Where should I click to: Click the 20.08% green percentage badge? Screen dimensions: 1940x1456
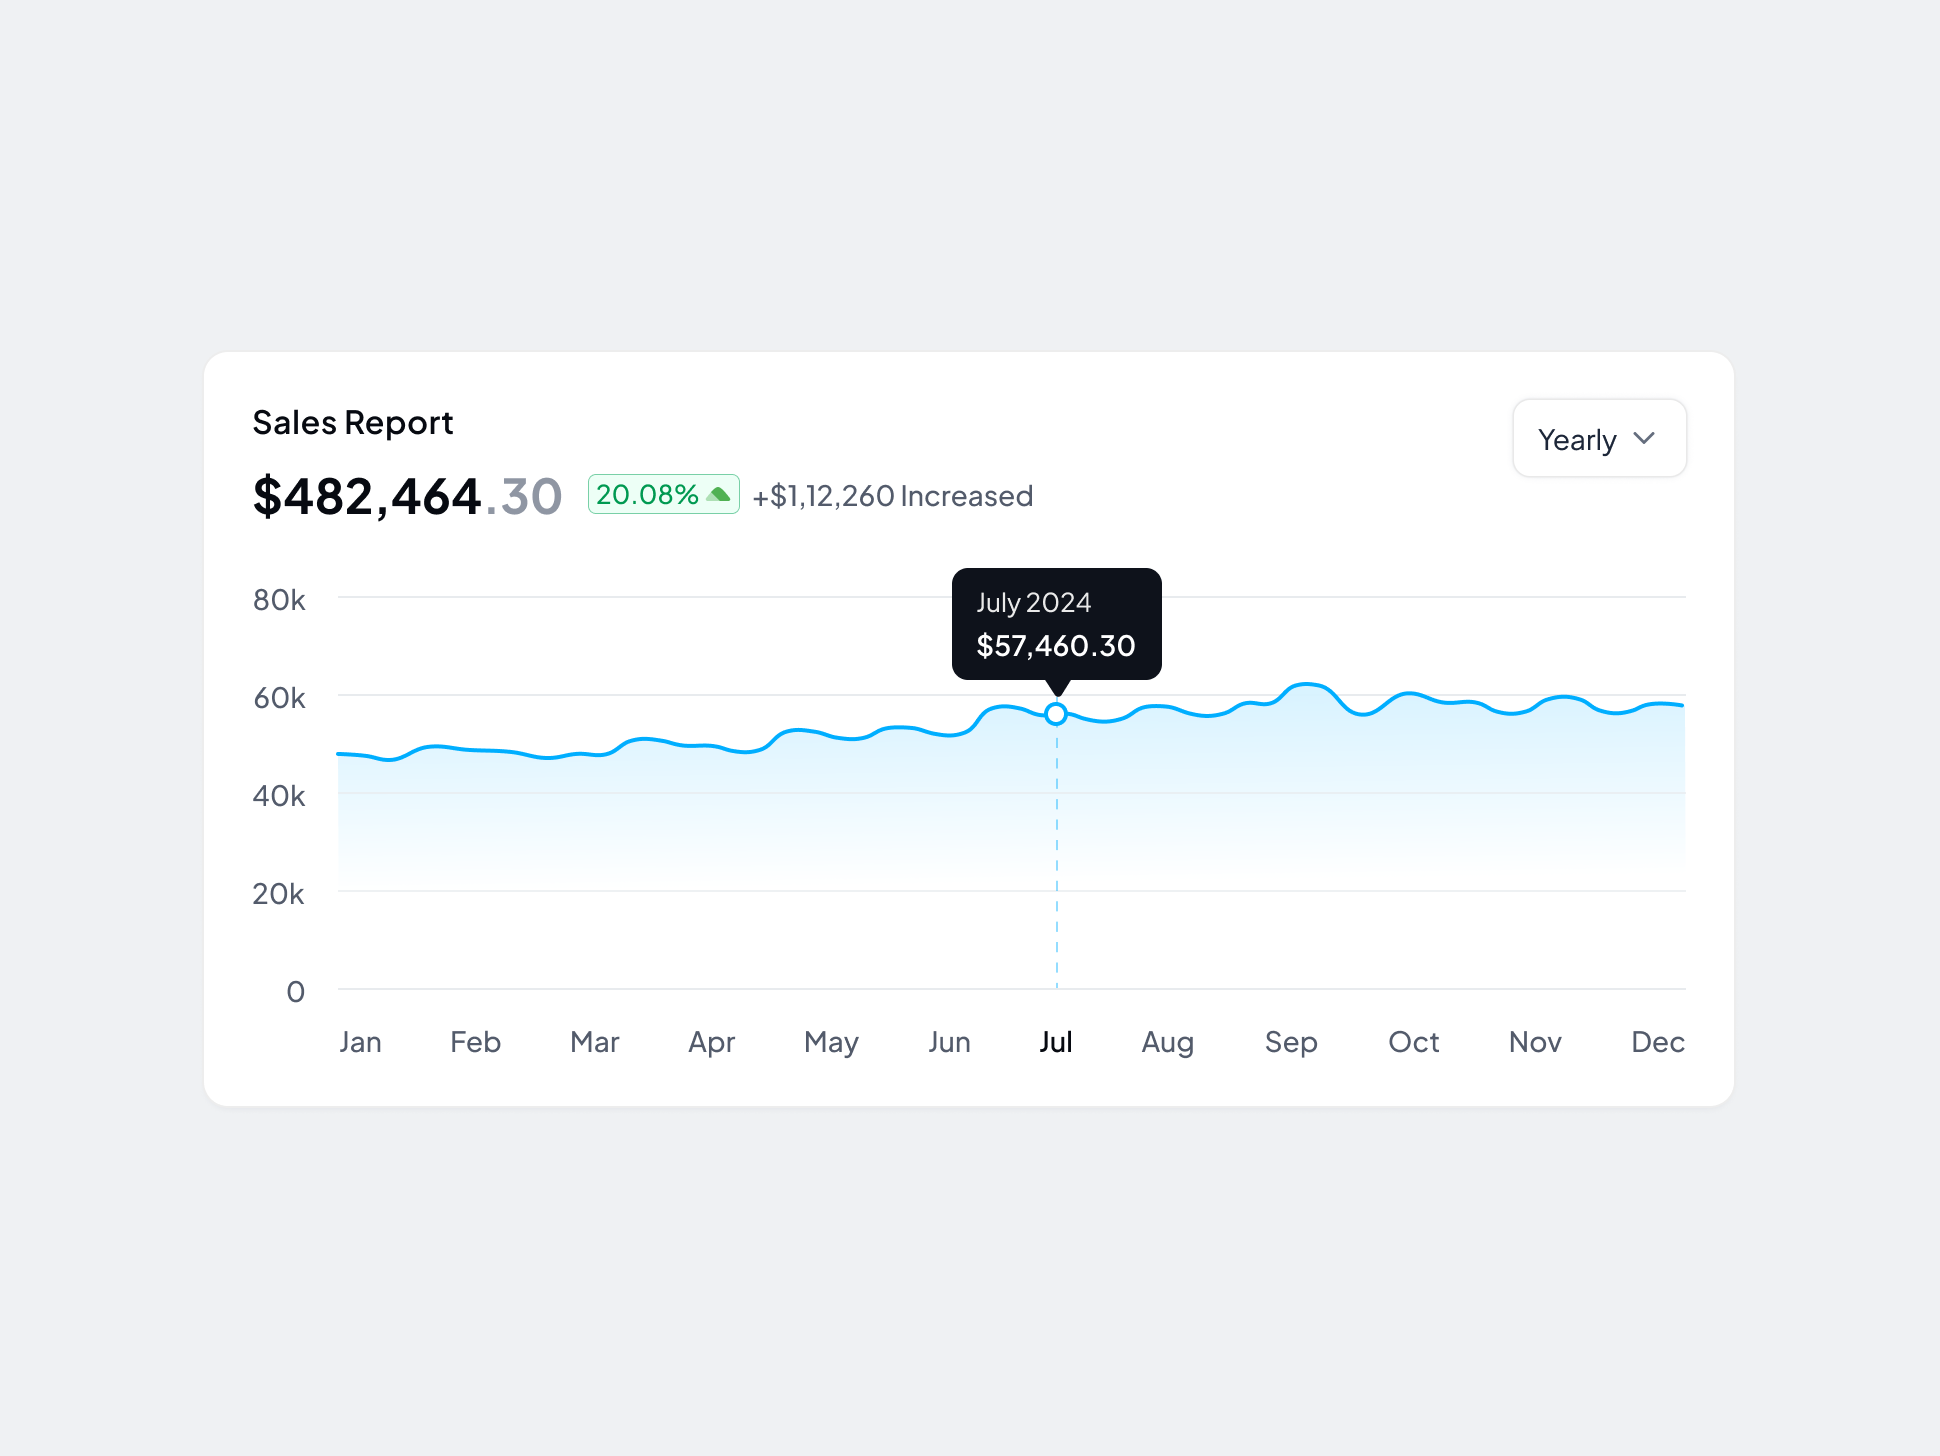[662, 493]
